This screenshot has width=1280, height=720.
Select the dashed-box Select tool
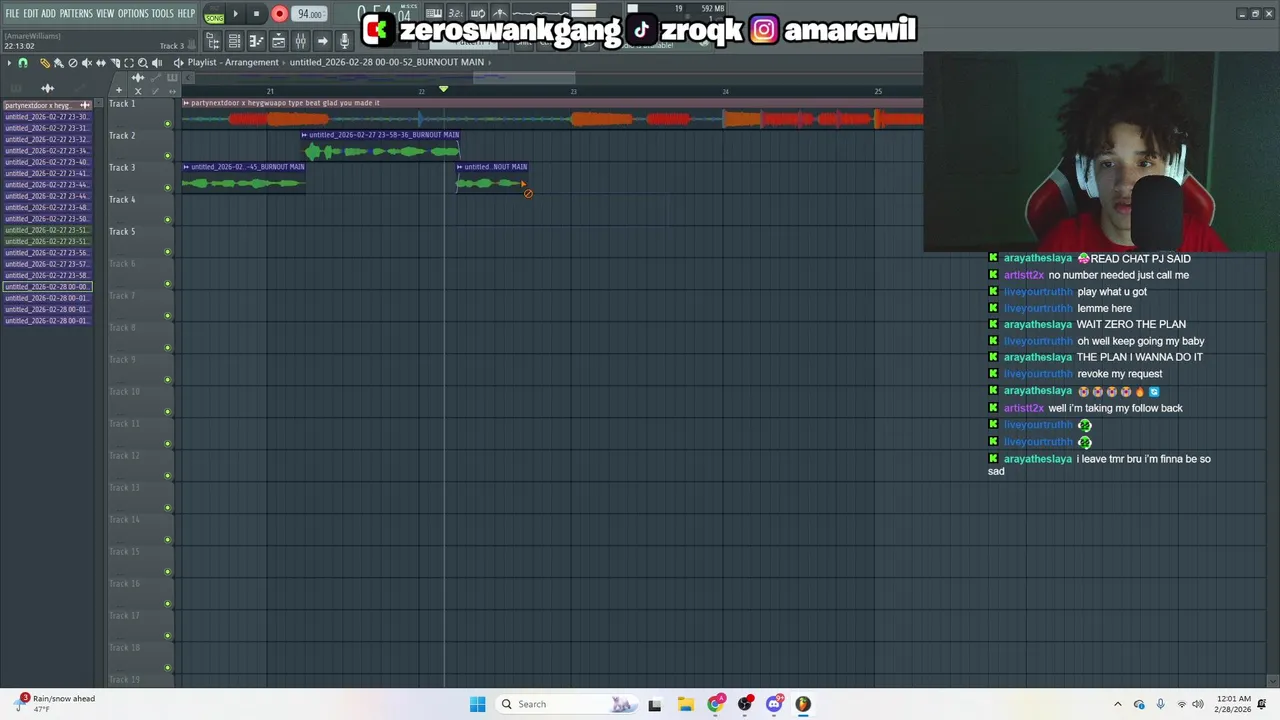tap(129, 63)
